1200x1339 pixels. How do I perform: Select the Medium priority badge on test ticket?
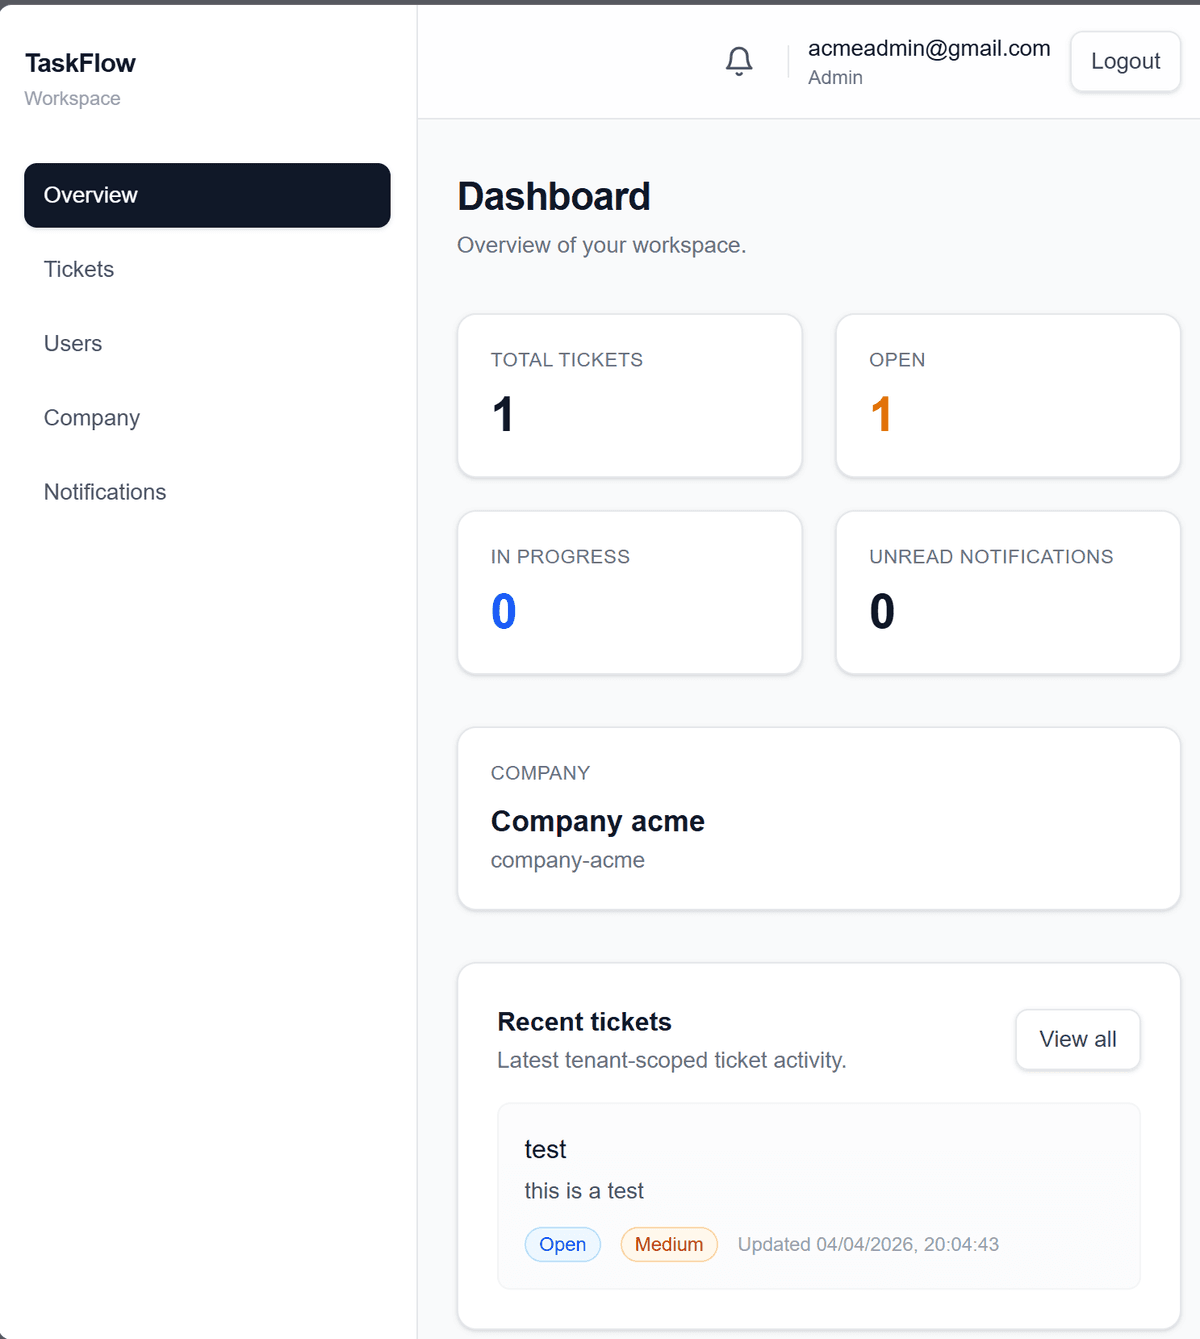pos(668,1244)
